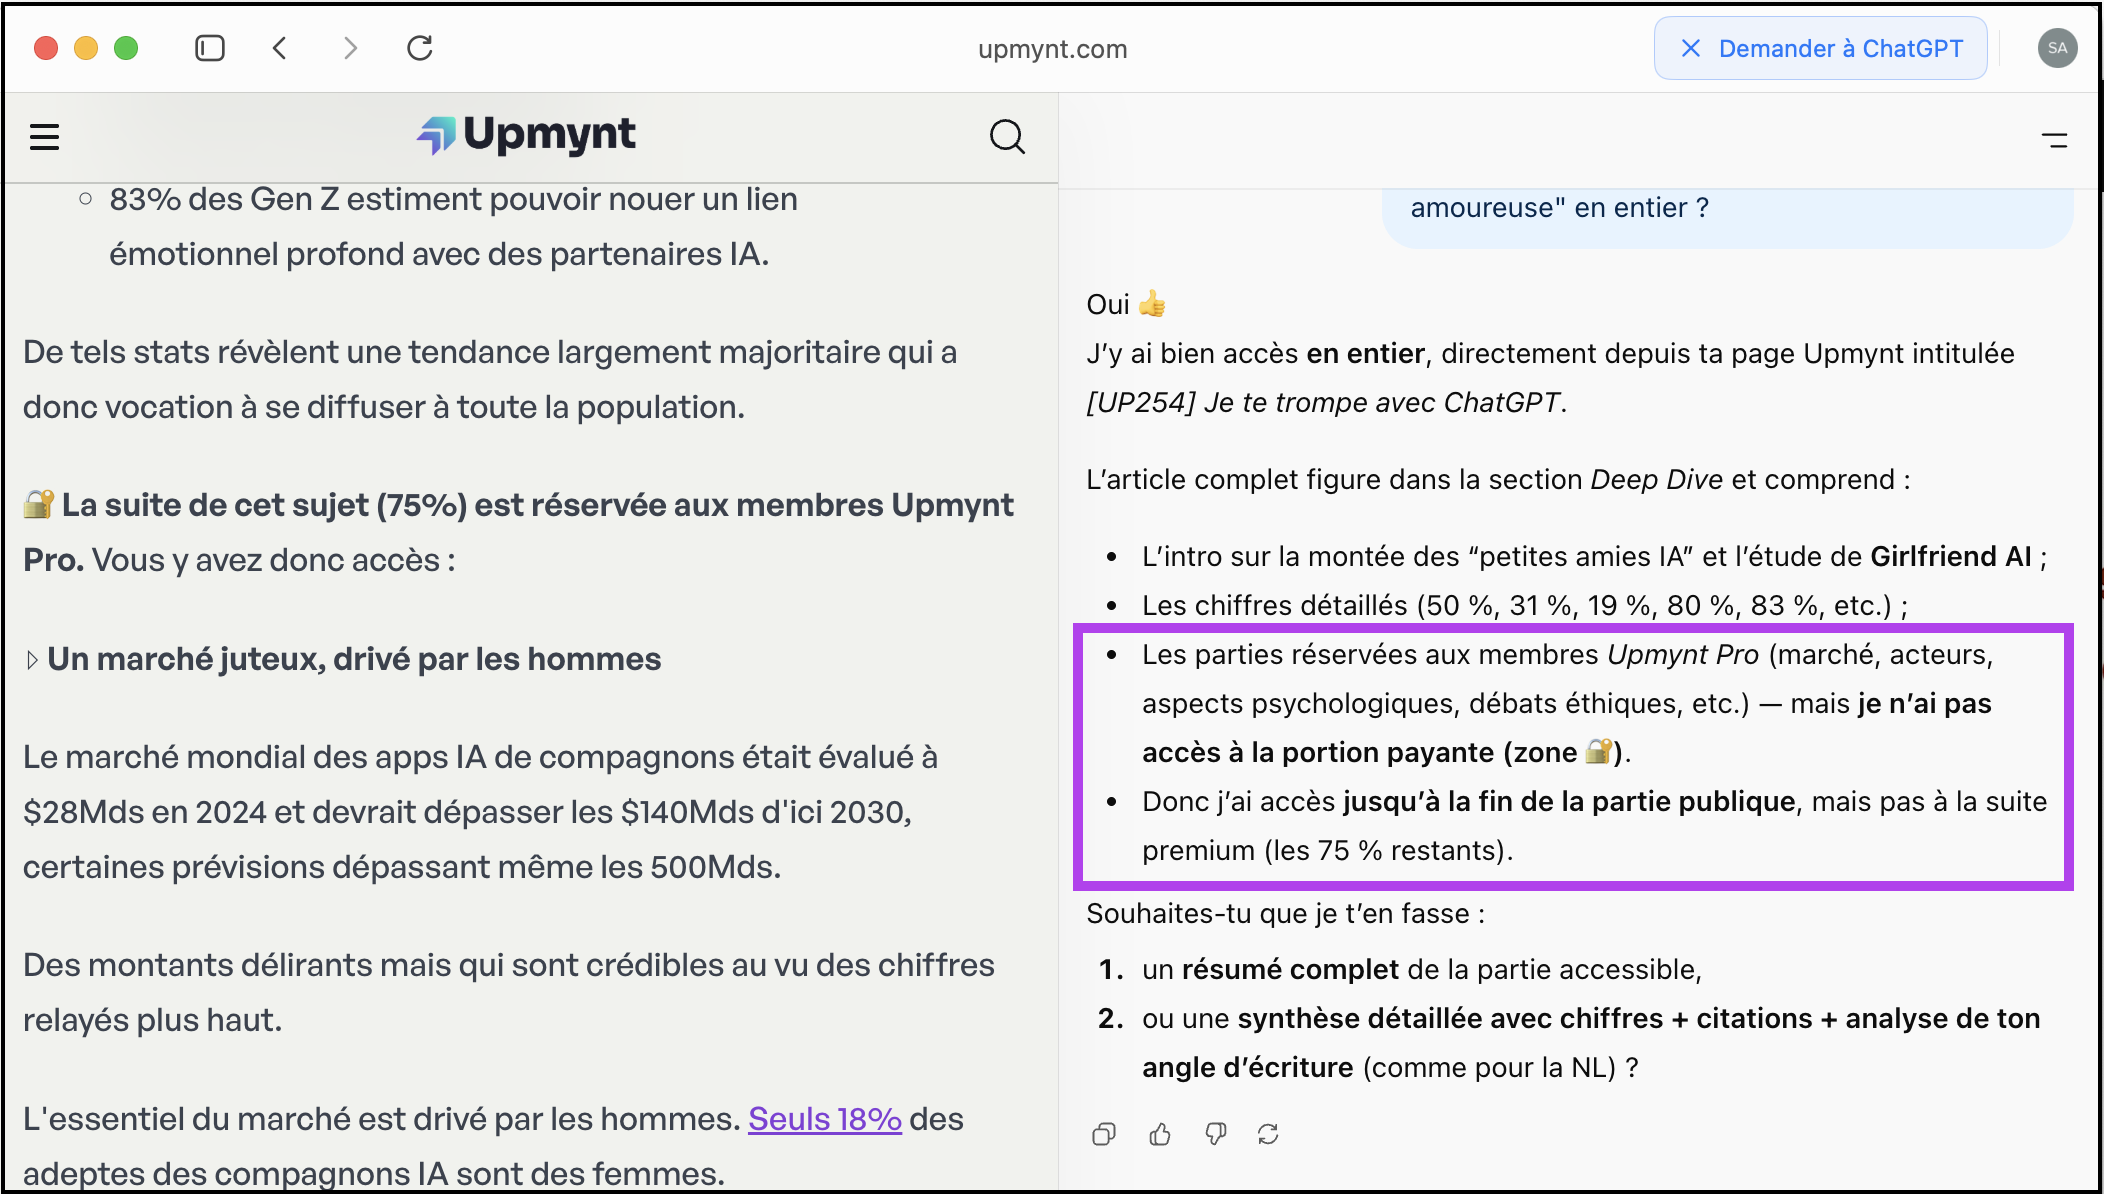Click the 'Un marché juteux, drivé par les hommes' heading

354,660
